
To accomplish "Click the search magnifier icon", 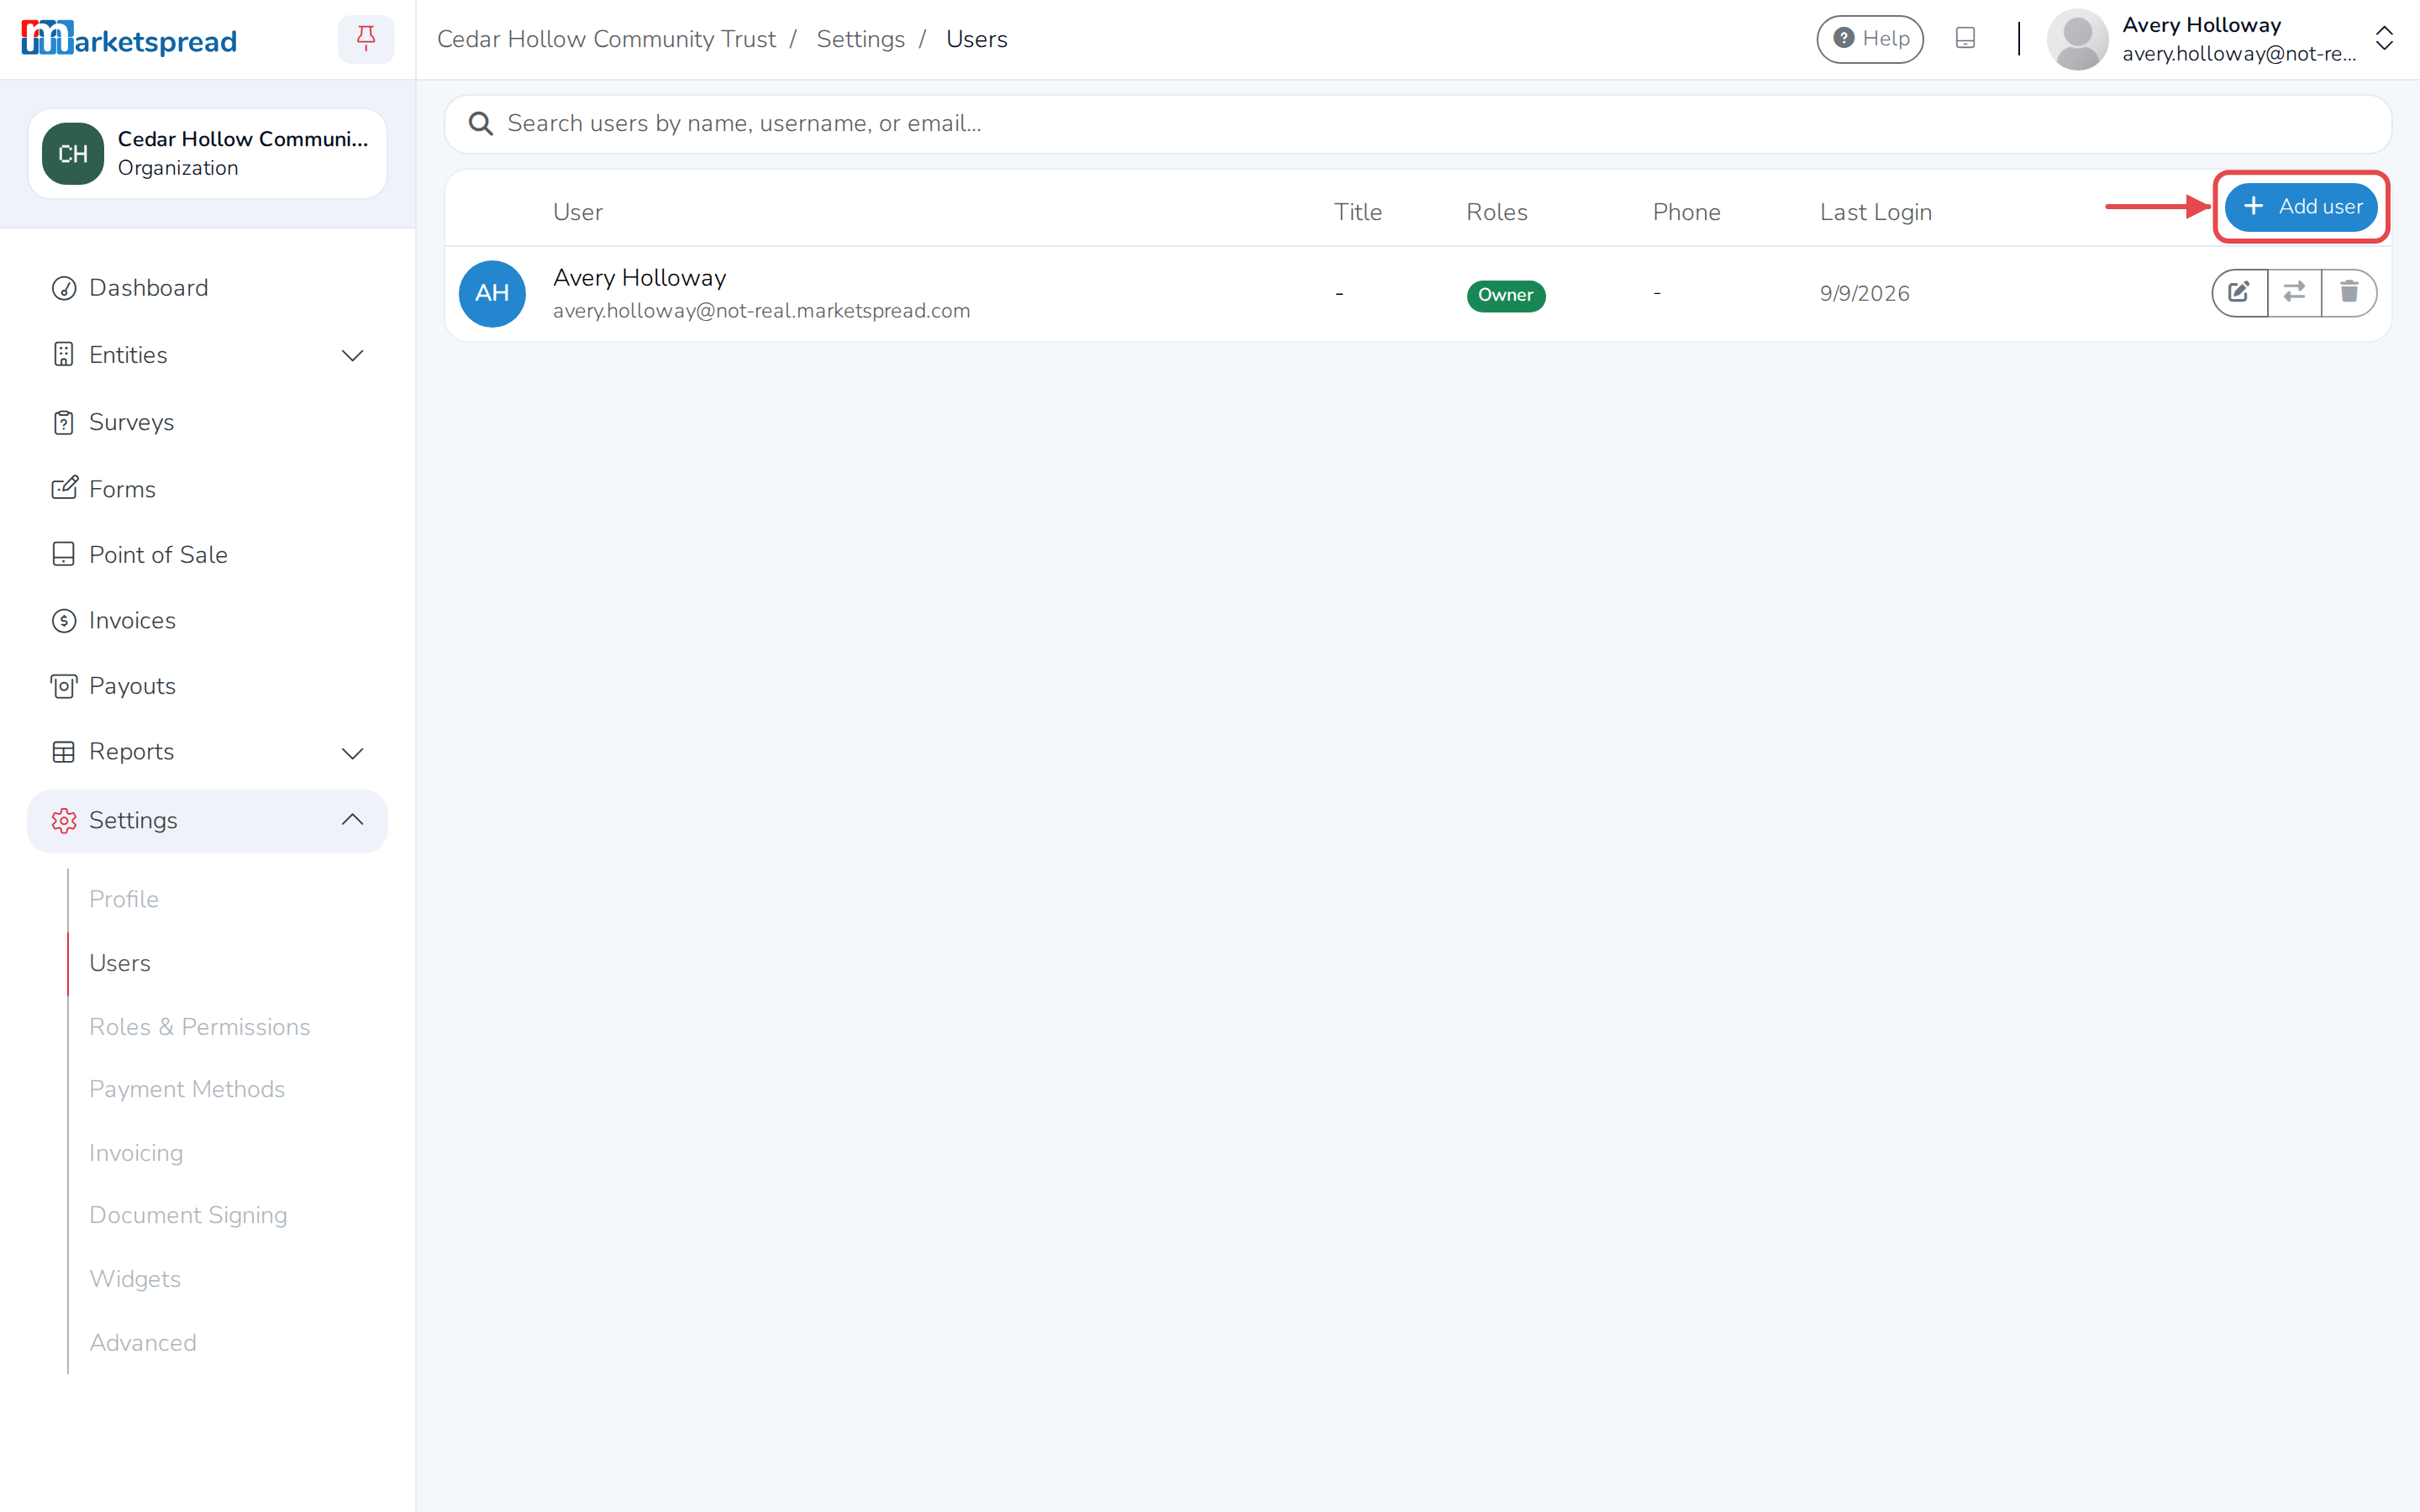I will click(481, 123).
